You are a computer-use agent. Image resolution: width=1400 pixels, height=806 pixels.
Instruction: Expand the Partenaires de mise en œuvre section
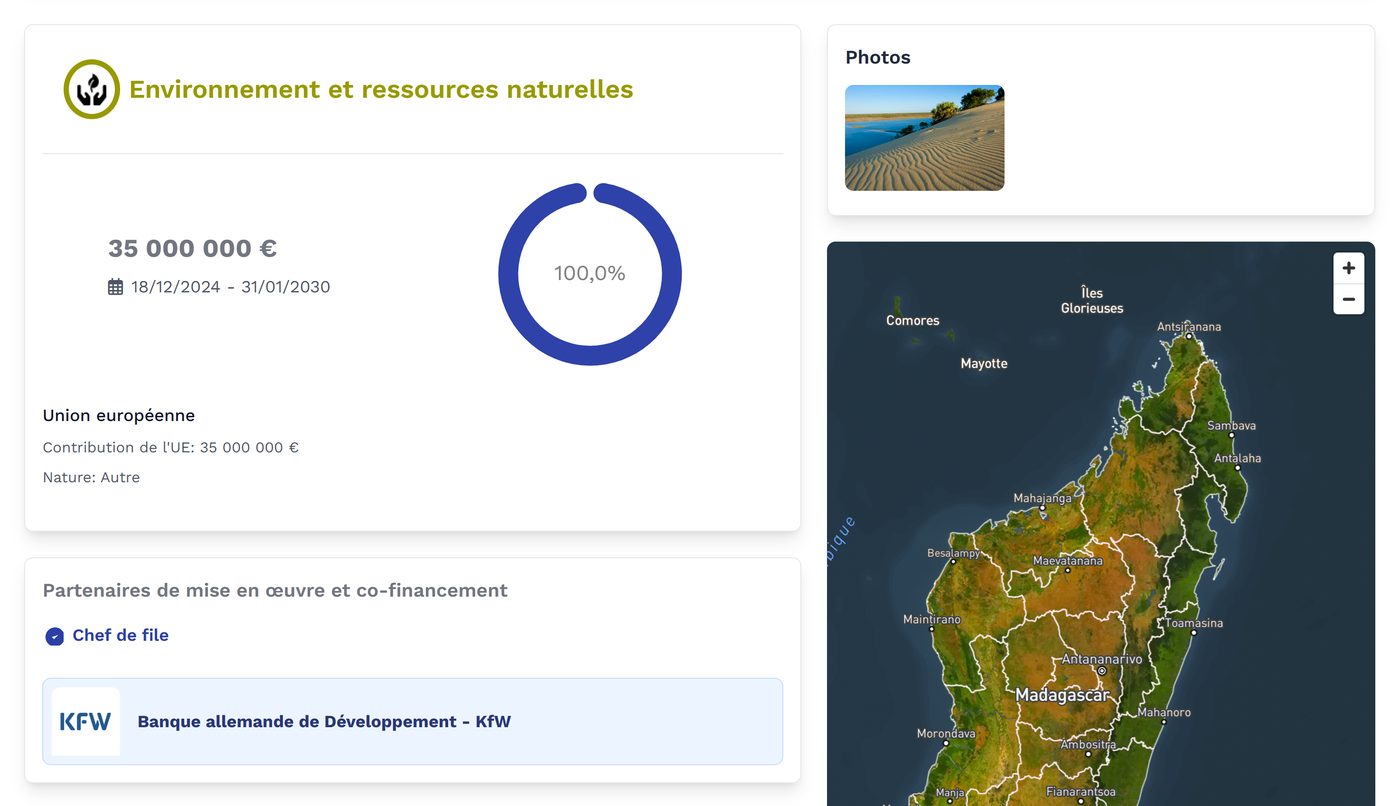coord(274,590)
